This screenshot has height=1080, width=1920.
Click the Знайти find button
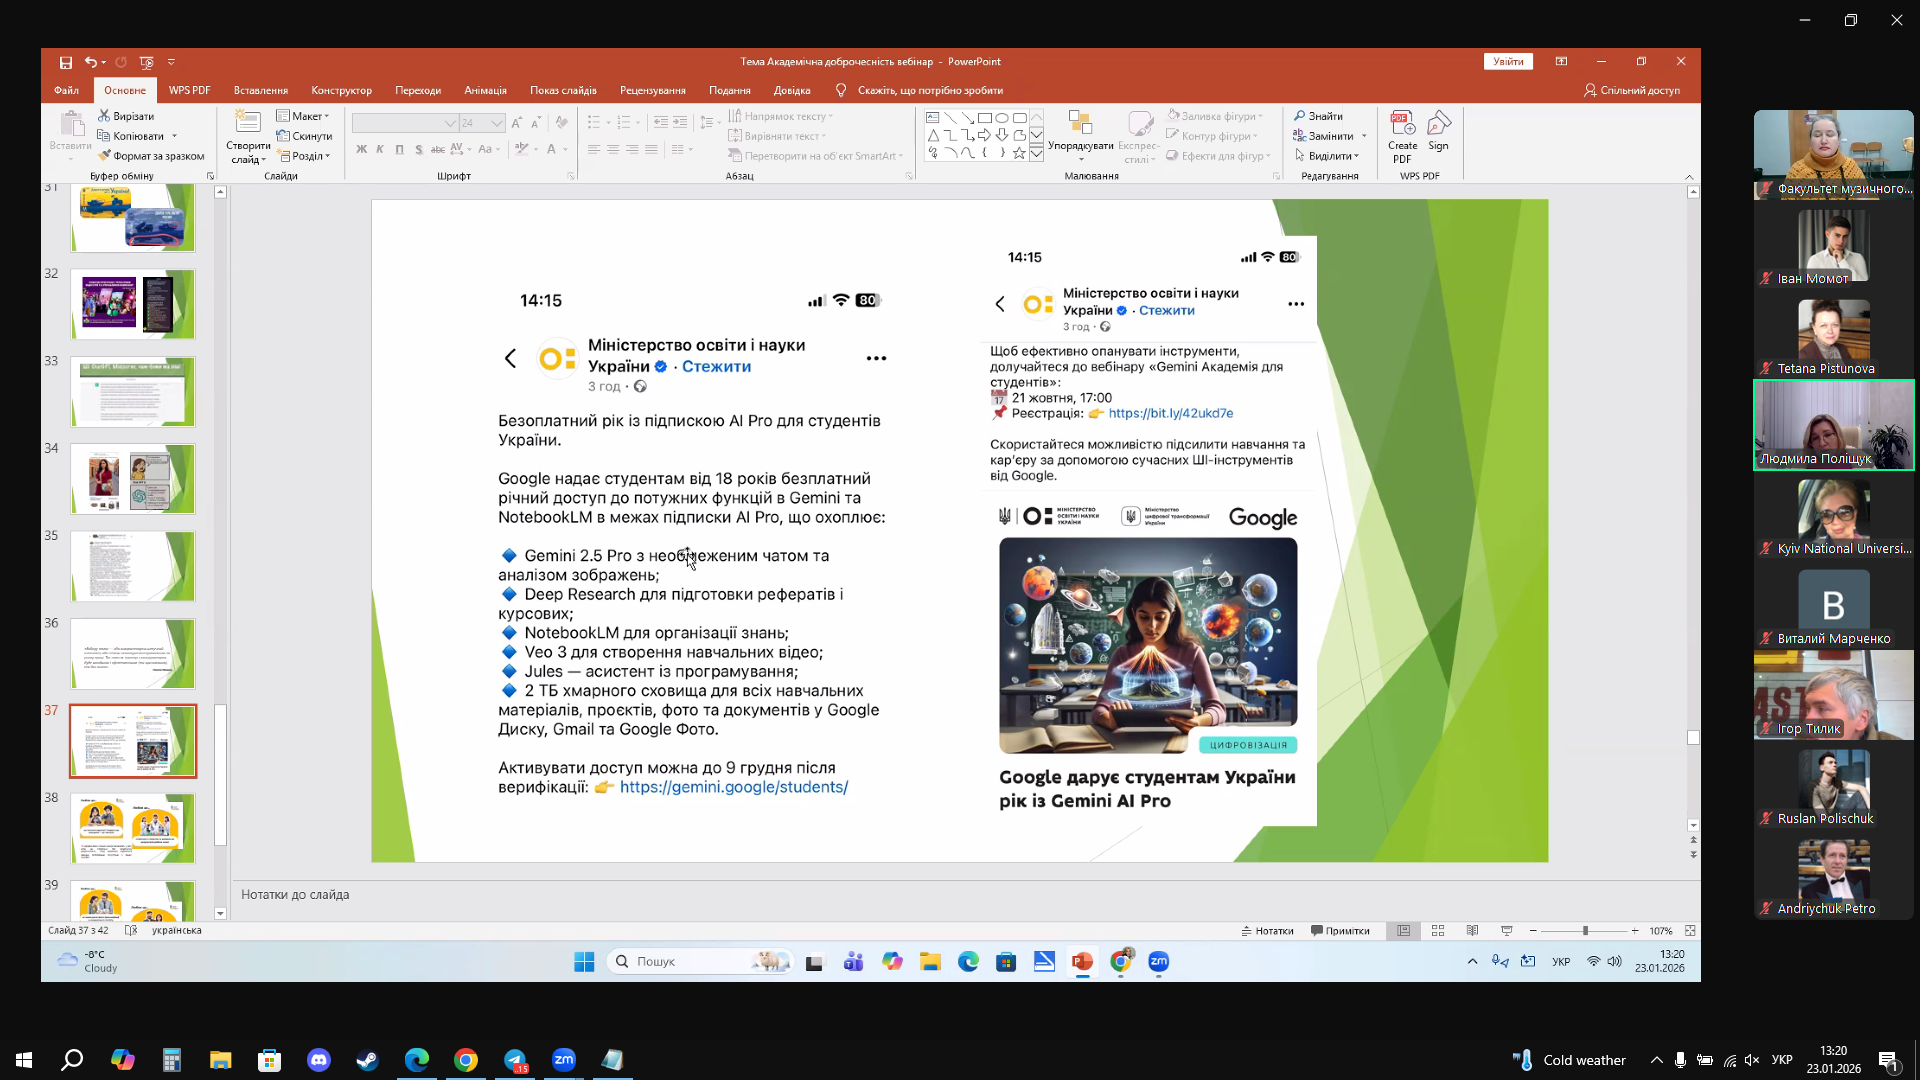tap(1319, 116)
